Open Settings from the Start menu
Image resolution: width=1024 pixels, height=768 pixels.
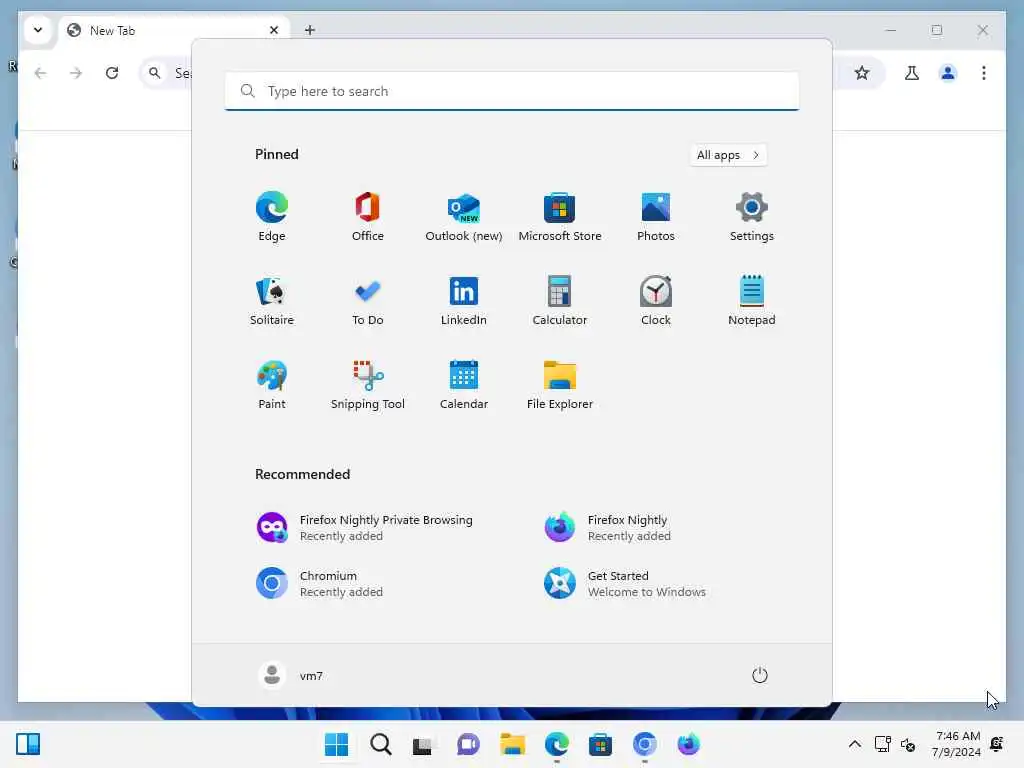(x=752, y=217)
